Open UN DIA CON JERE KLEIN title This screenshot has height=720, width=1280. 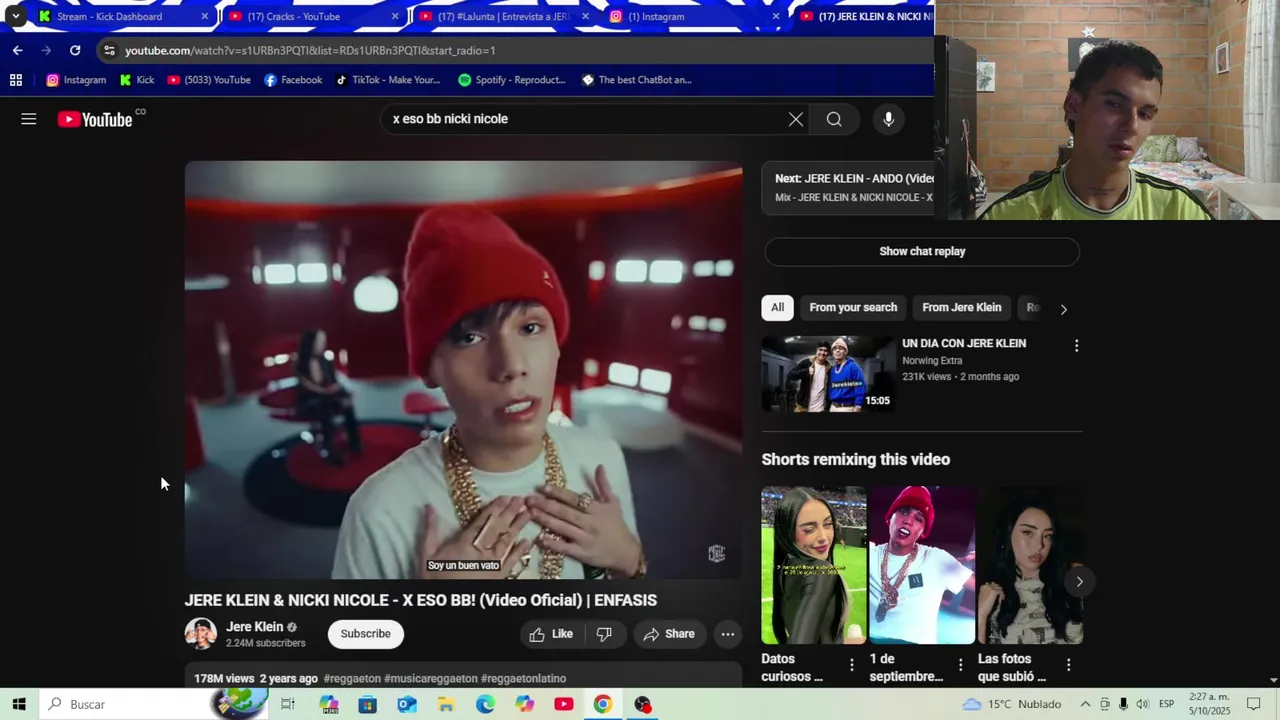964,344
